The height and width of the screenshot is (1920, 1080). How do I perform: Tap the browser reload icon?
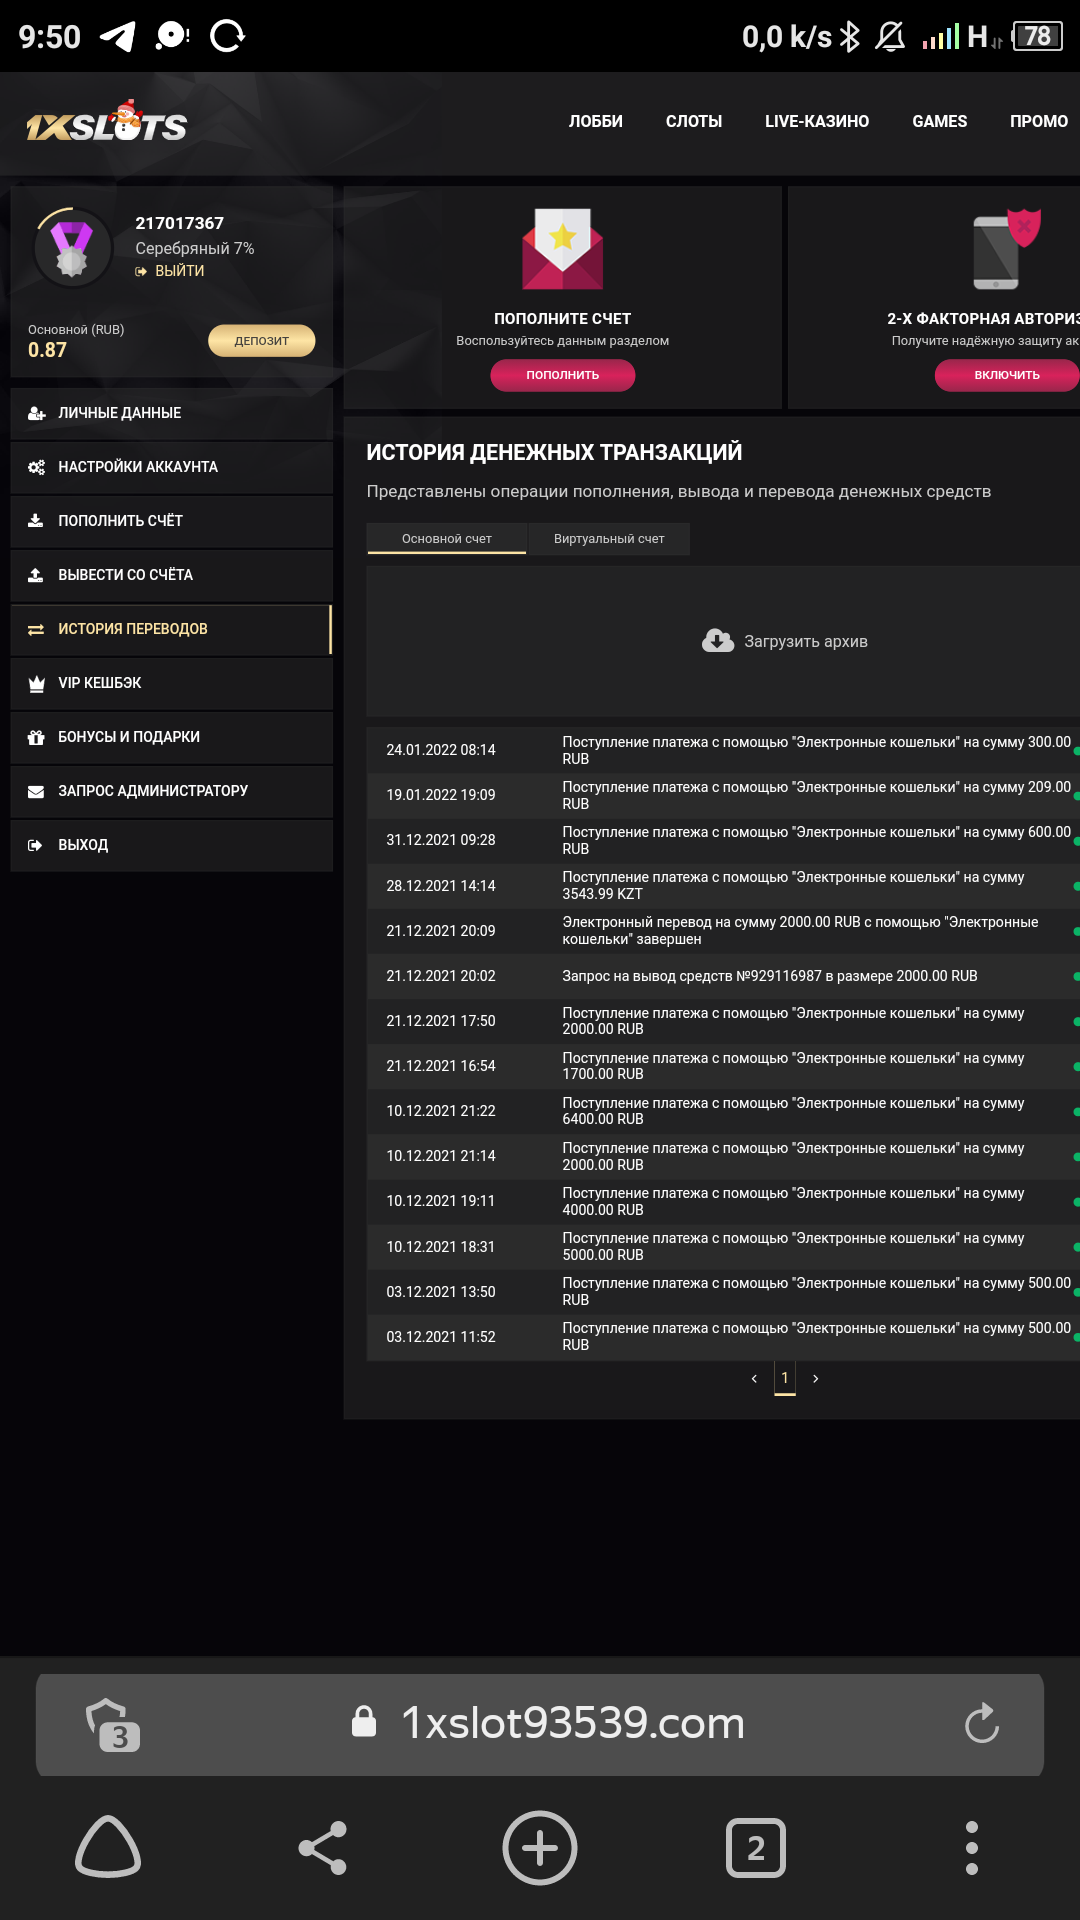[x=981, y=1723]
